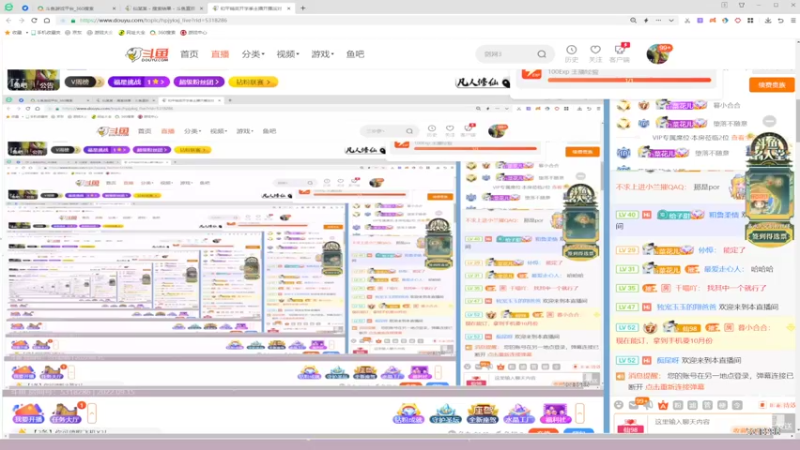
Task: Click the username 最爱走心人 in chat
Action: point(723,269)
